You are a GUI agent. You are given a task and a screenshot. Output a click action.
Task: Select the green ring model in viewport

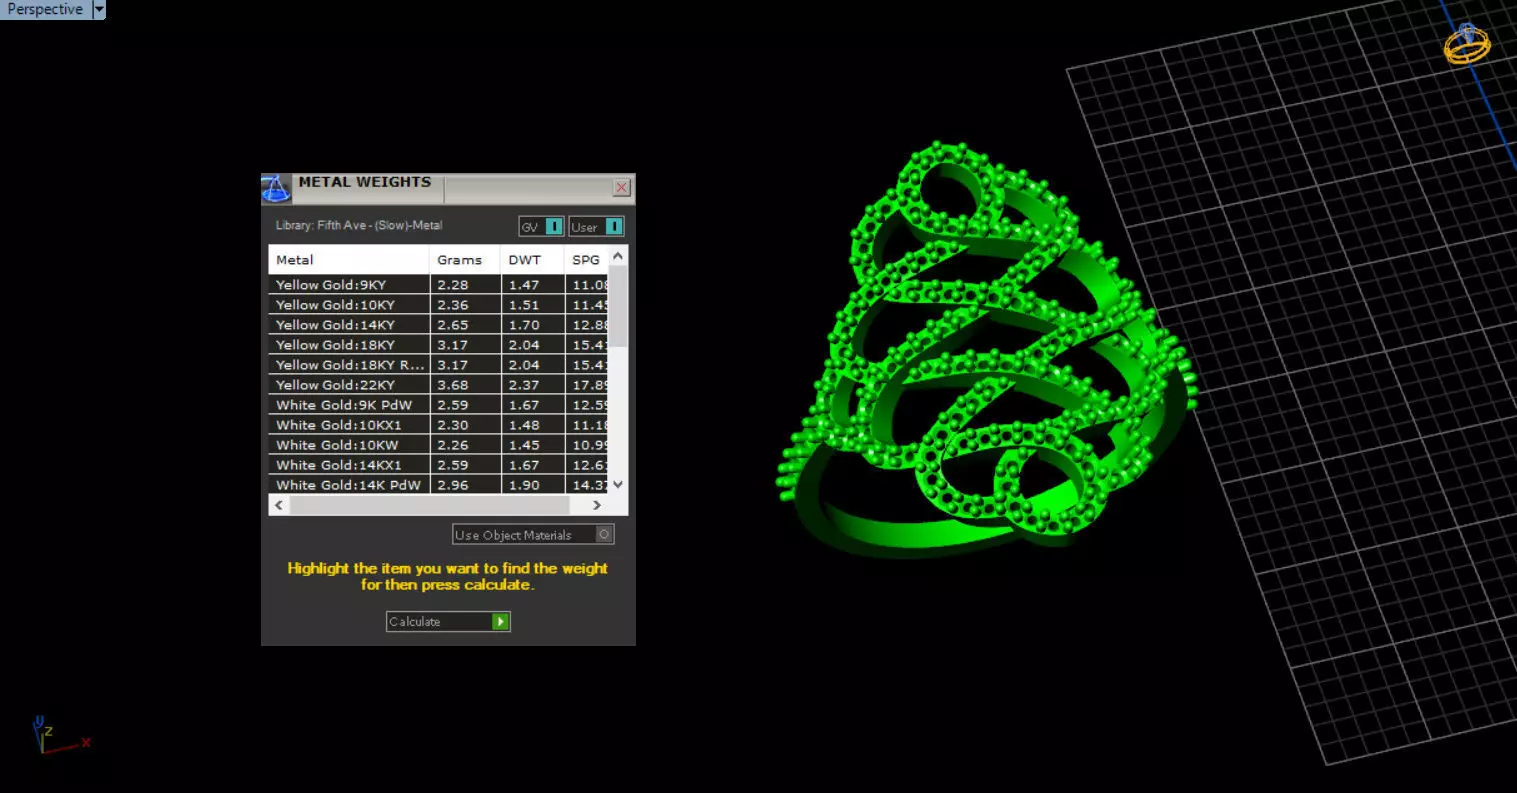(x=985, y=350)
